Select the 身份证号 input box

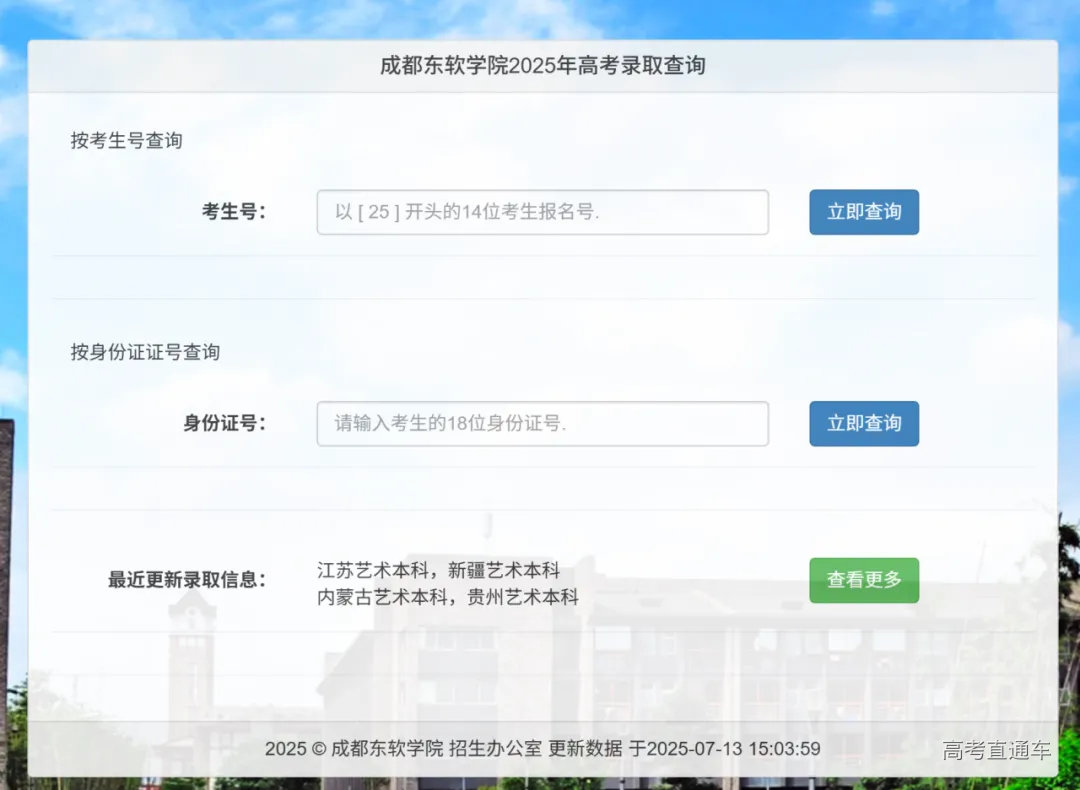tap(542, 423)
